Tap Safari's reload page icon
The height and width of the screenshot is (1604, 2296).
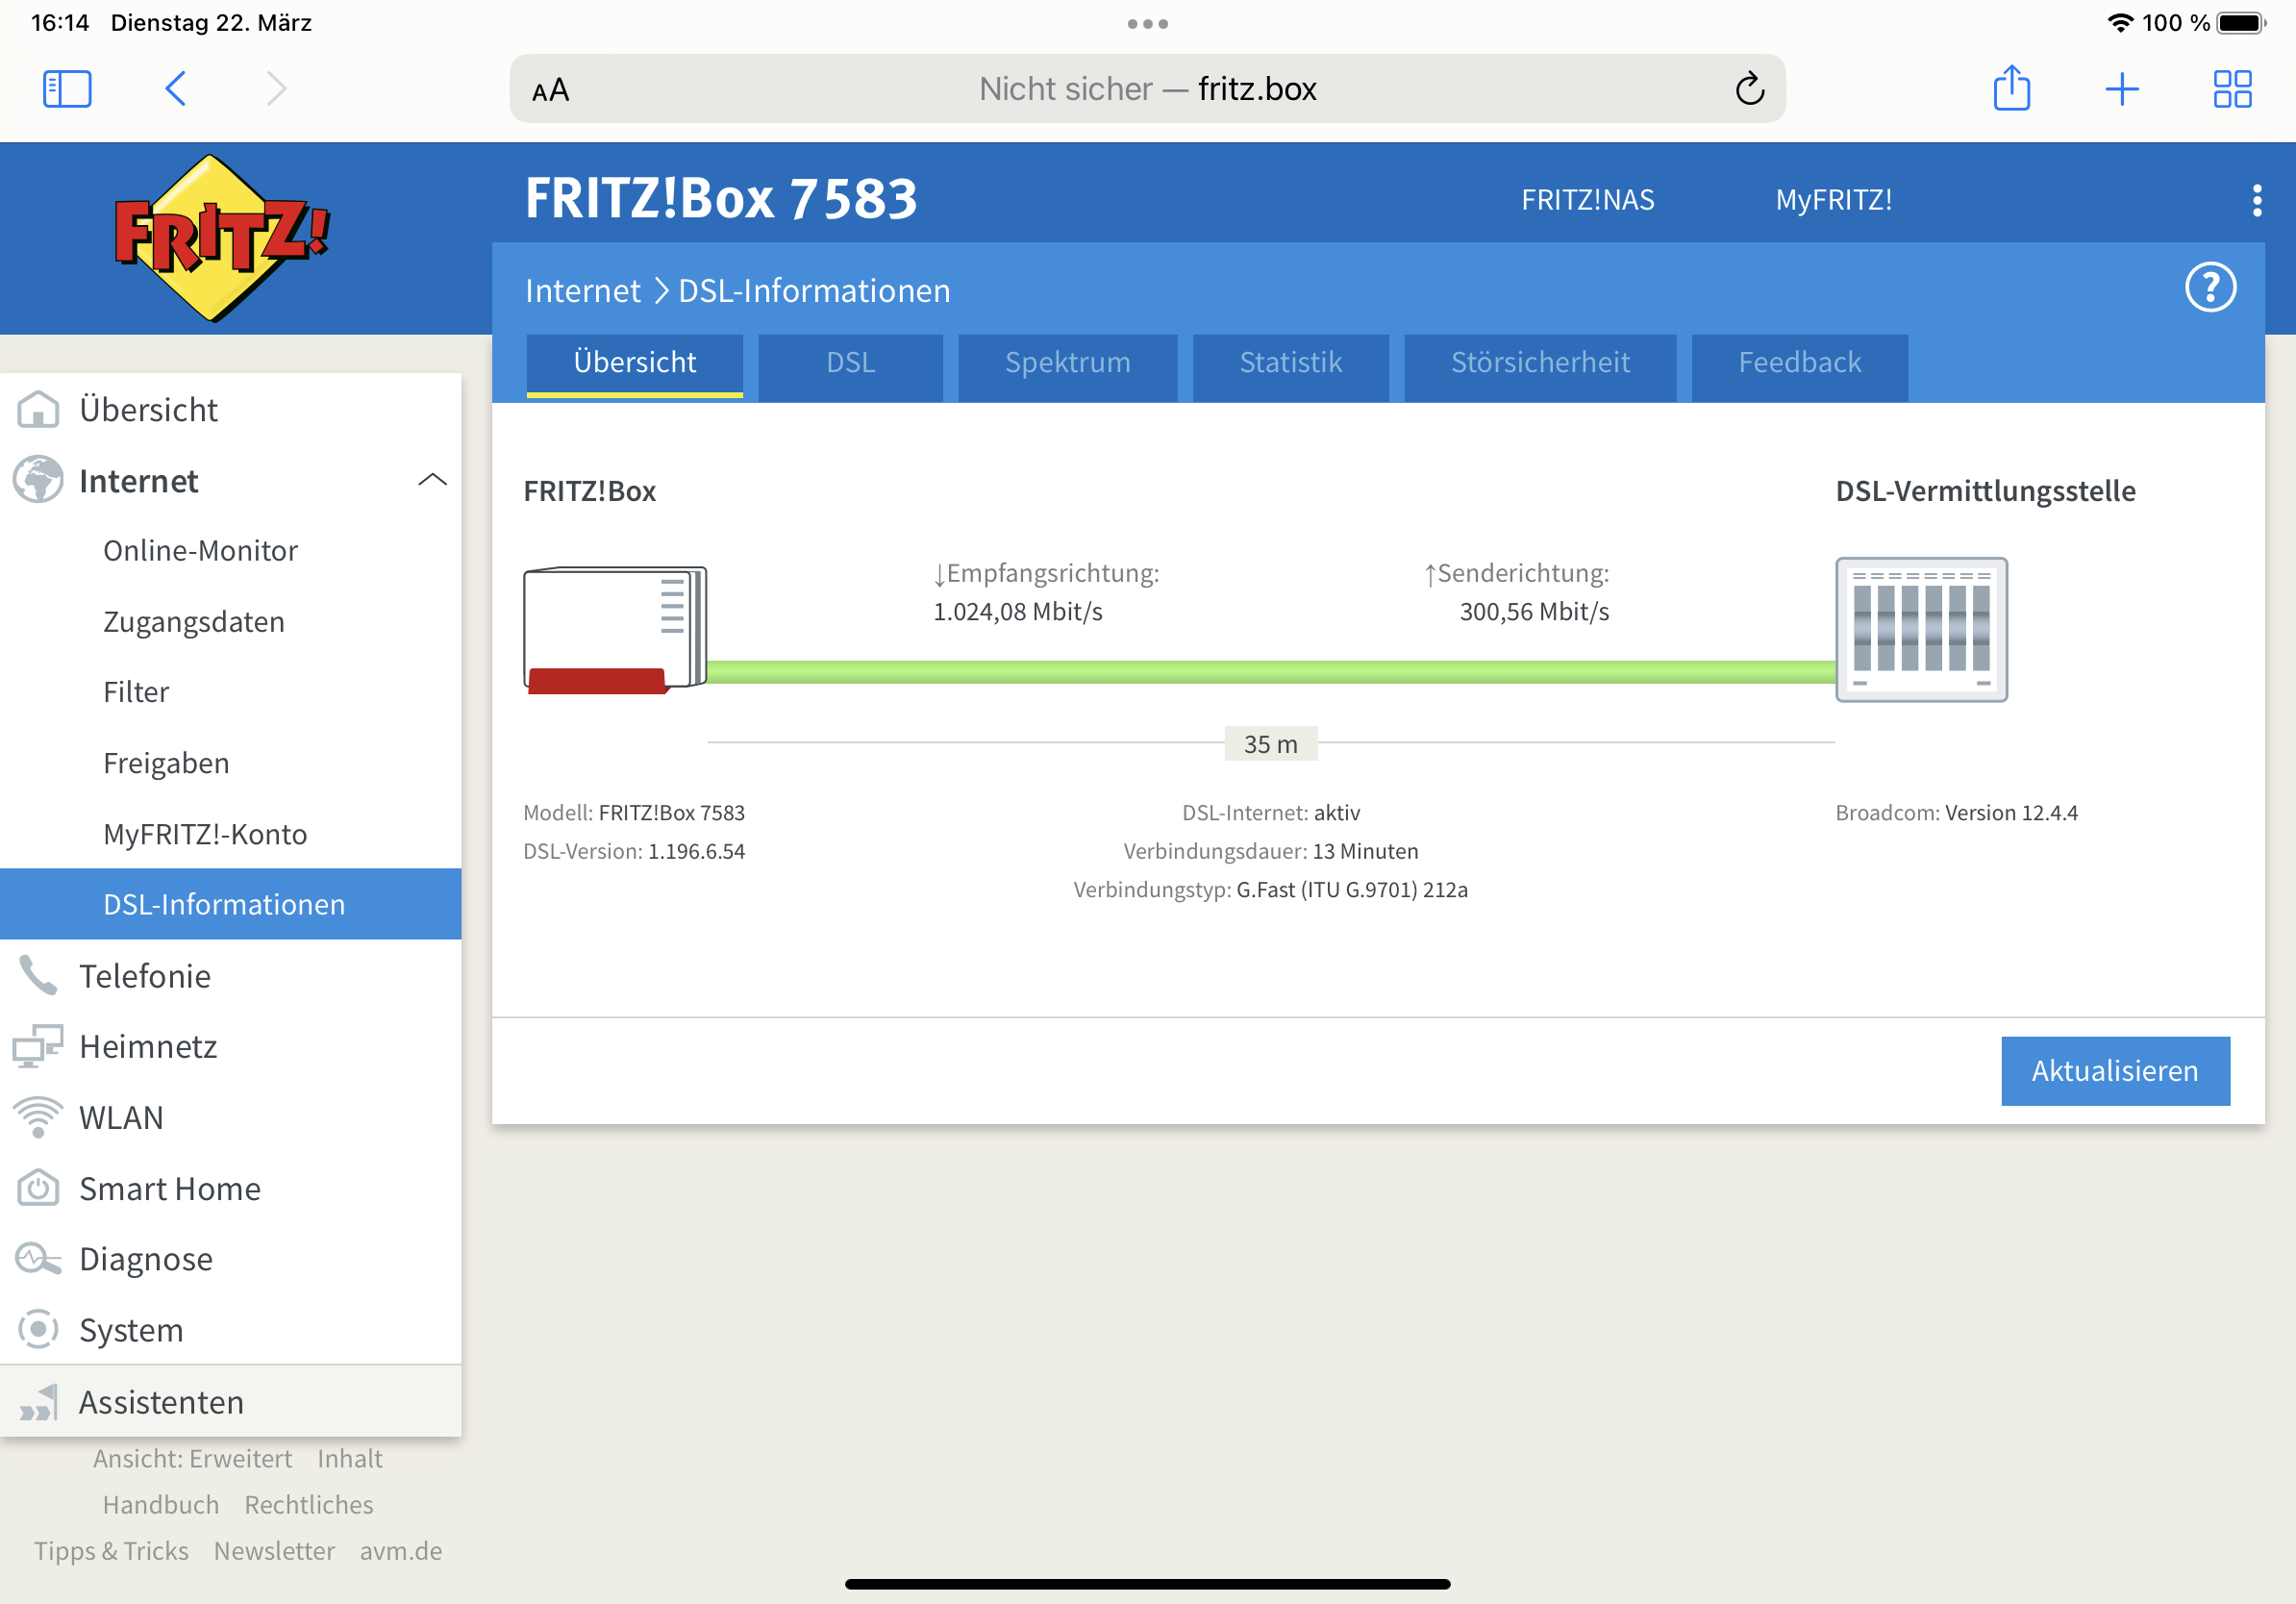tap(1749, 89)
